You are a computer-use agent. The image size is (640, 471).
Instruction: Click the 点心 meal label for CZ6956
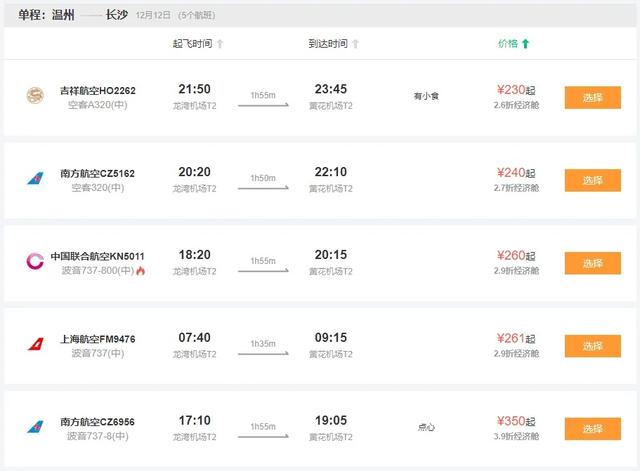[426, 428]
